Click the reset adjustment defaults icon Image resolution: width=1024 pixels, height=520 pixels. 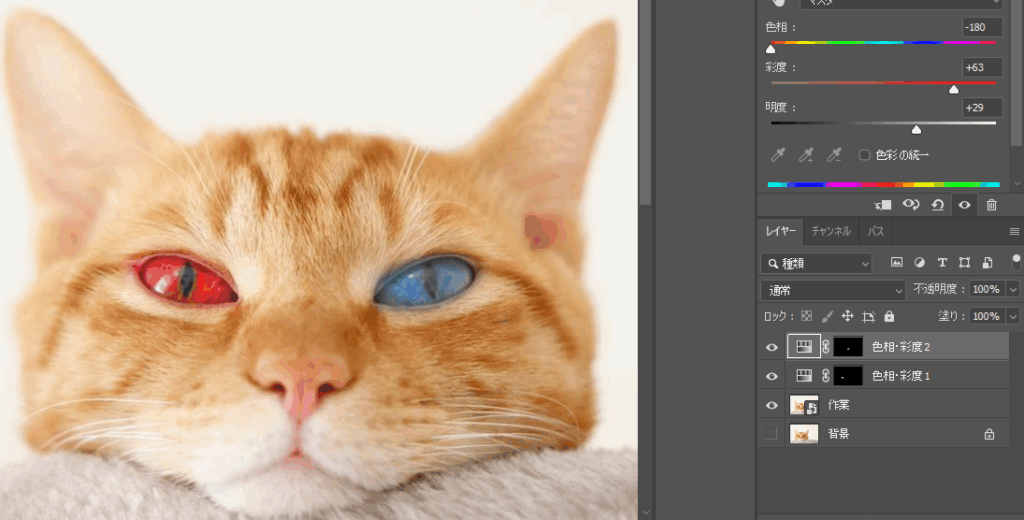(937, 205)
